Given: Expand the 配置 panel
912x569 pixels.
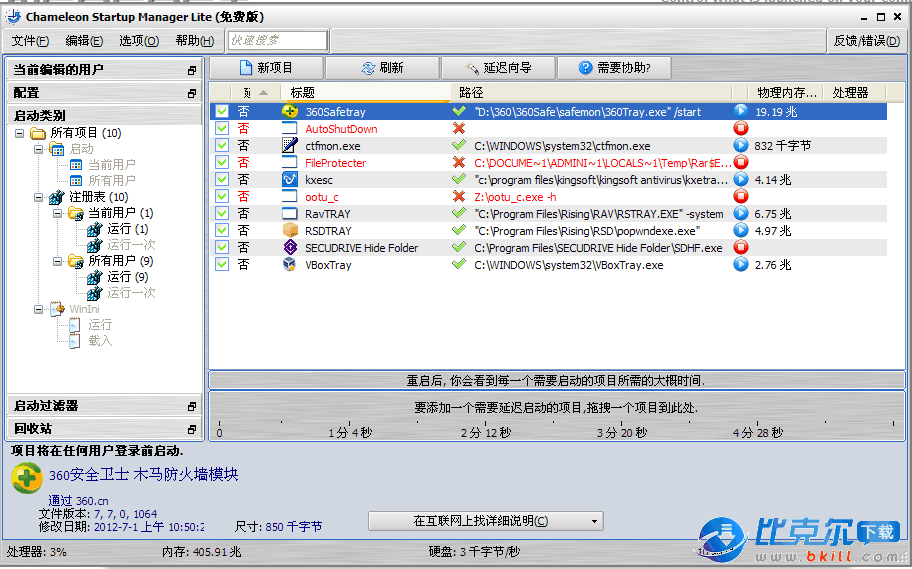Looking at the screenshot, I should click(x=192, y=93).
